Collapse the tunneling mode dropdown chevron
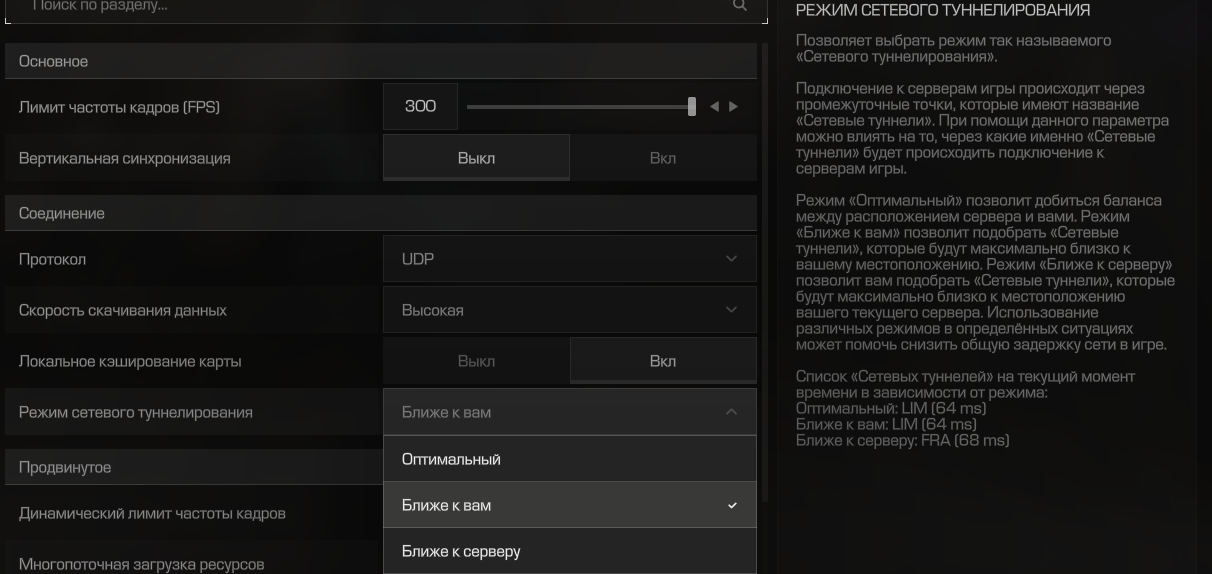 [x=731, y=412]
